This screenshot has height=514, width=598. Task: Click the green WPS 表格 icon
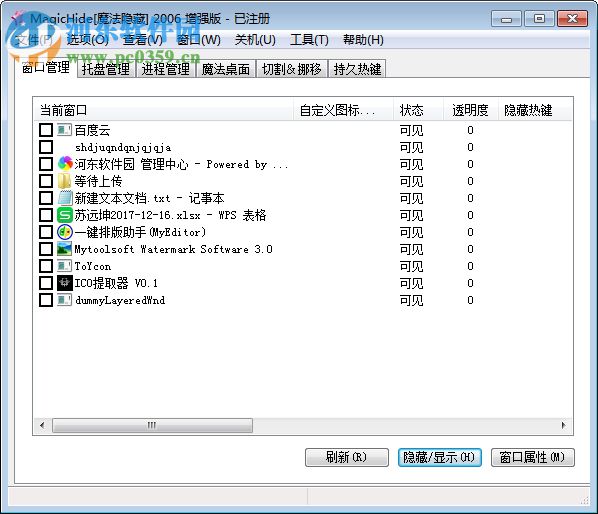[64, 215]
